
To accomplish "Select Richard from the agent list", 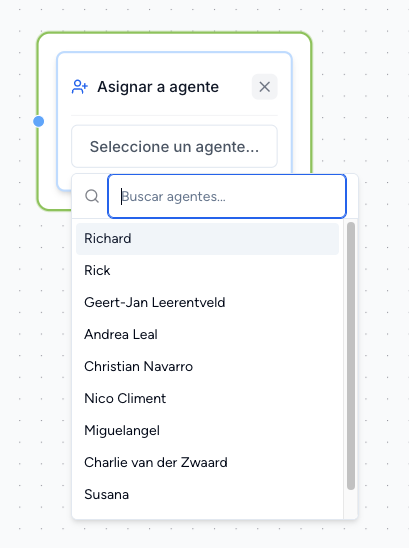I will (207, 238).
